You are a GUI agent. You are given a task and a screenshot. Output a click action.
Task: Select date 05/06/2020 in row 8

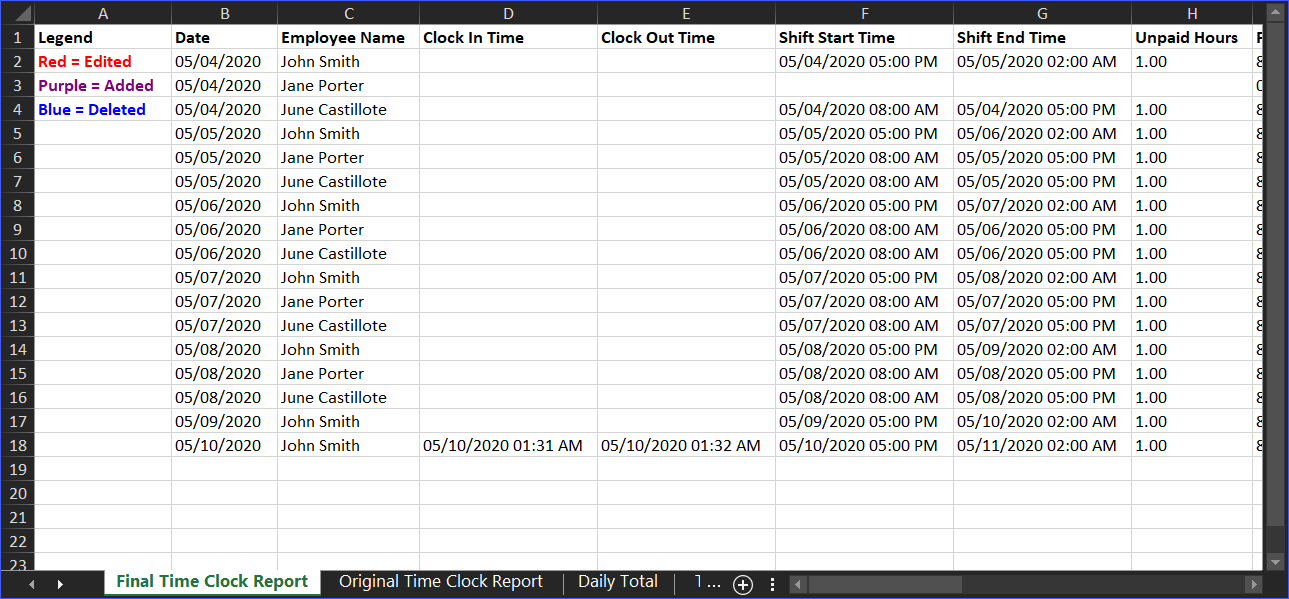[x=225, y=206]
